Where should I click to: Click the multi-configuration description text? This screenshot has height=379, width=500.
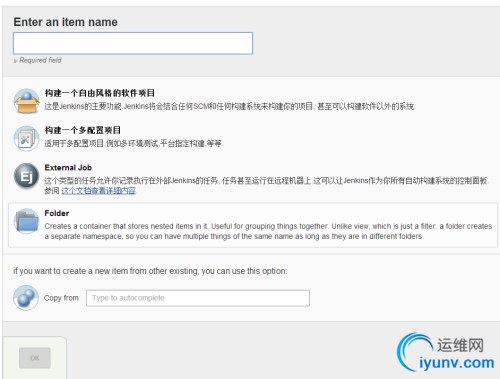pyautogui.click(x=134, y=144)
